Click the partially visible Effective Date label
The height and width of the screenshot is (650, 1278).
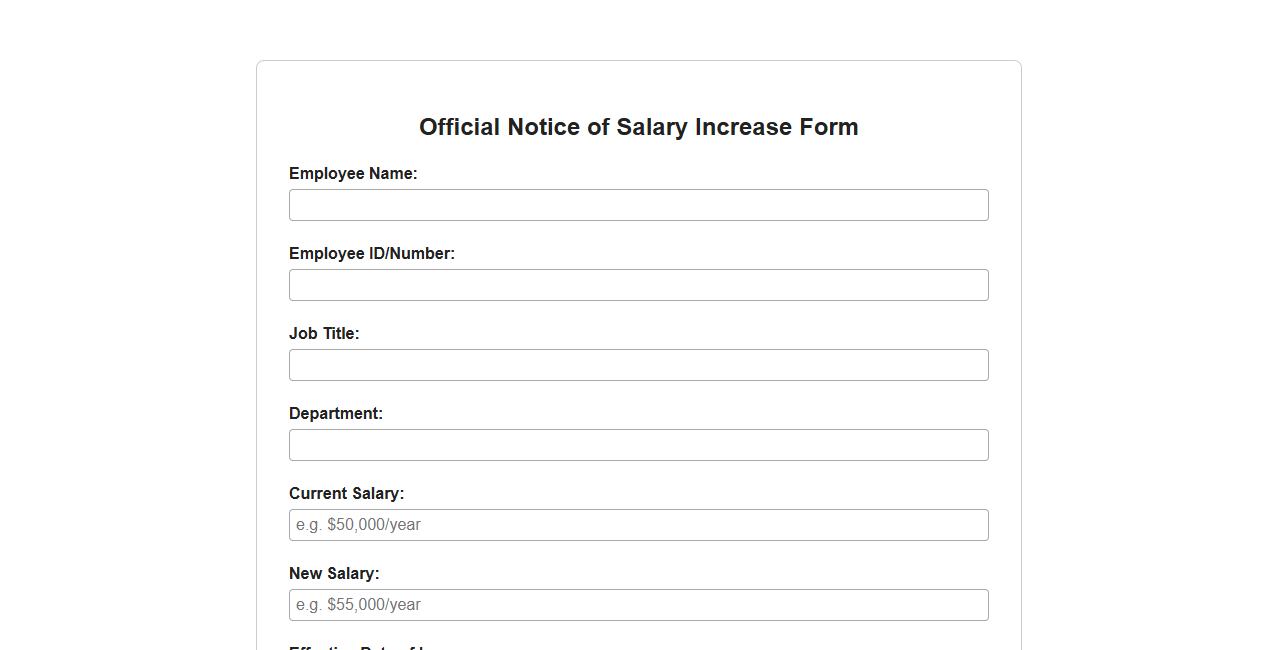356,647
